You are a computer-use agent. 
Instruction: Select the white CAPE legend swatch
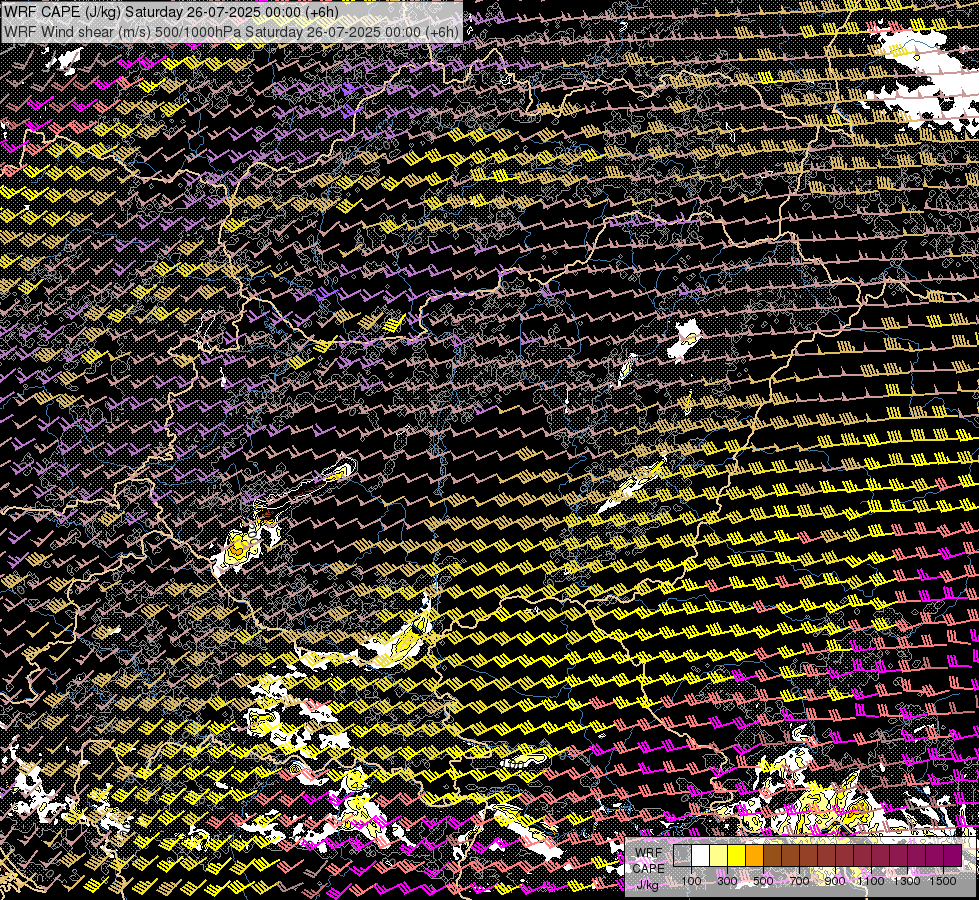click(701, 855)
